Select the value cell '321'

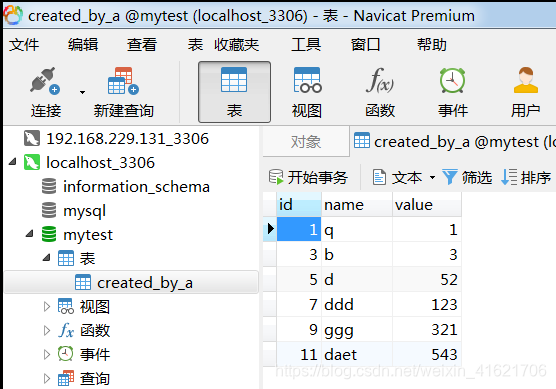point(427,329)
